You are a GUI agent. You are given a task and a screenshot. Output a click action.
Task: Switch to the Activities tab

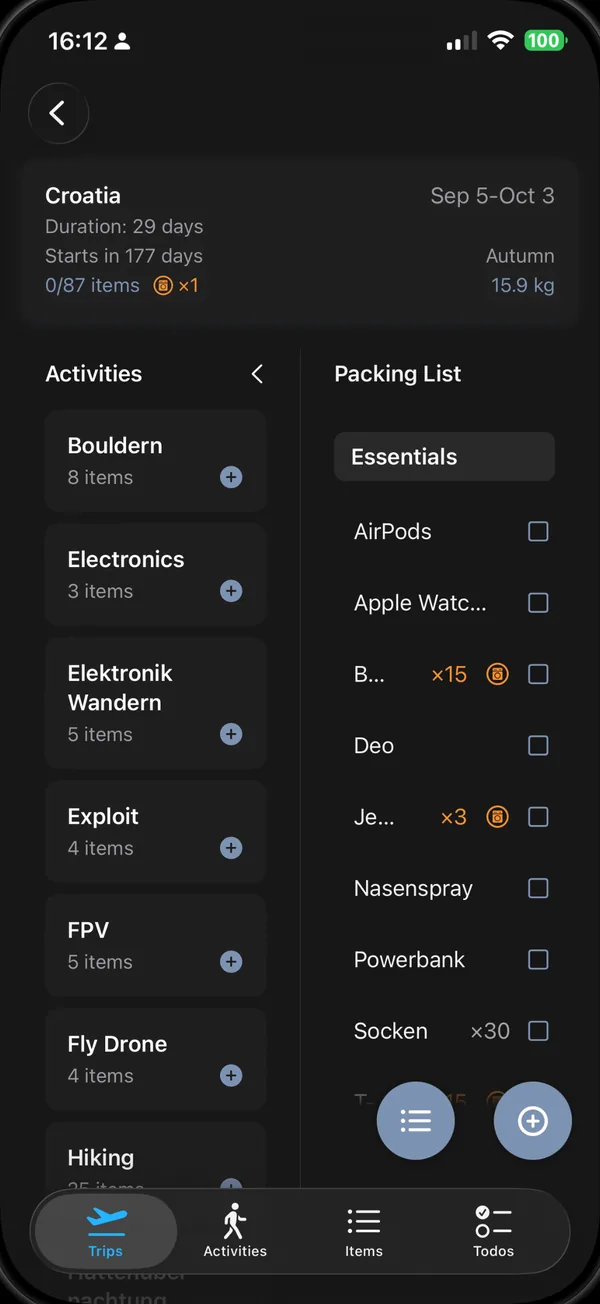pos(235,1231)
